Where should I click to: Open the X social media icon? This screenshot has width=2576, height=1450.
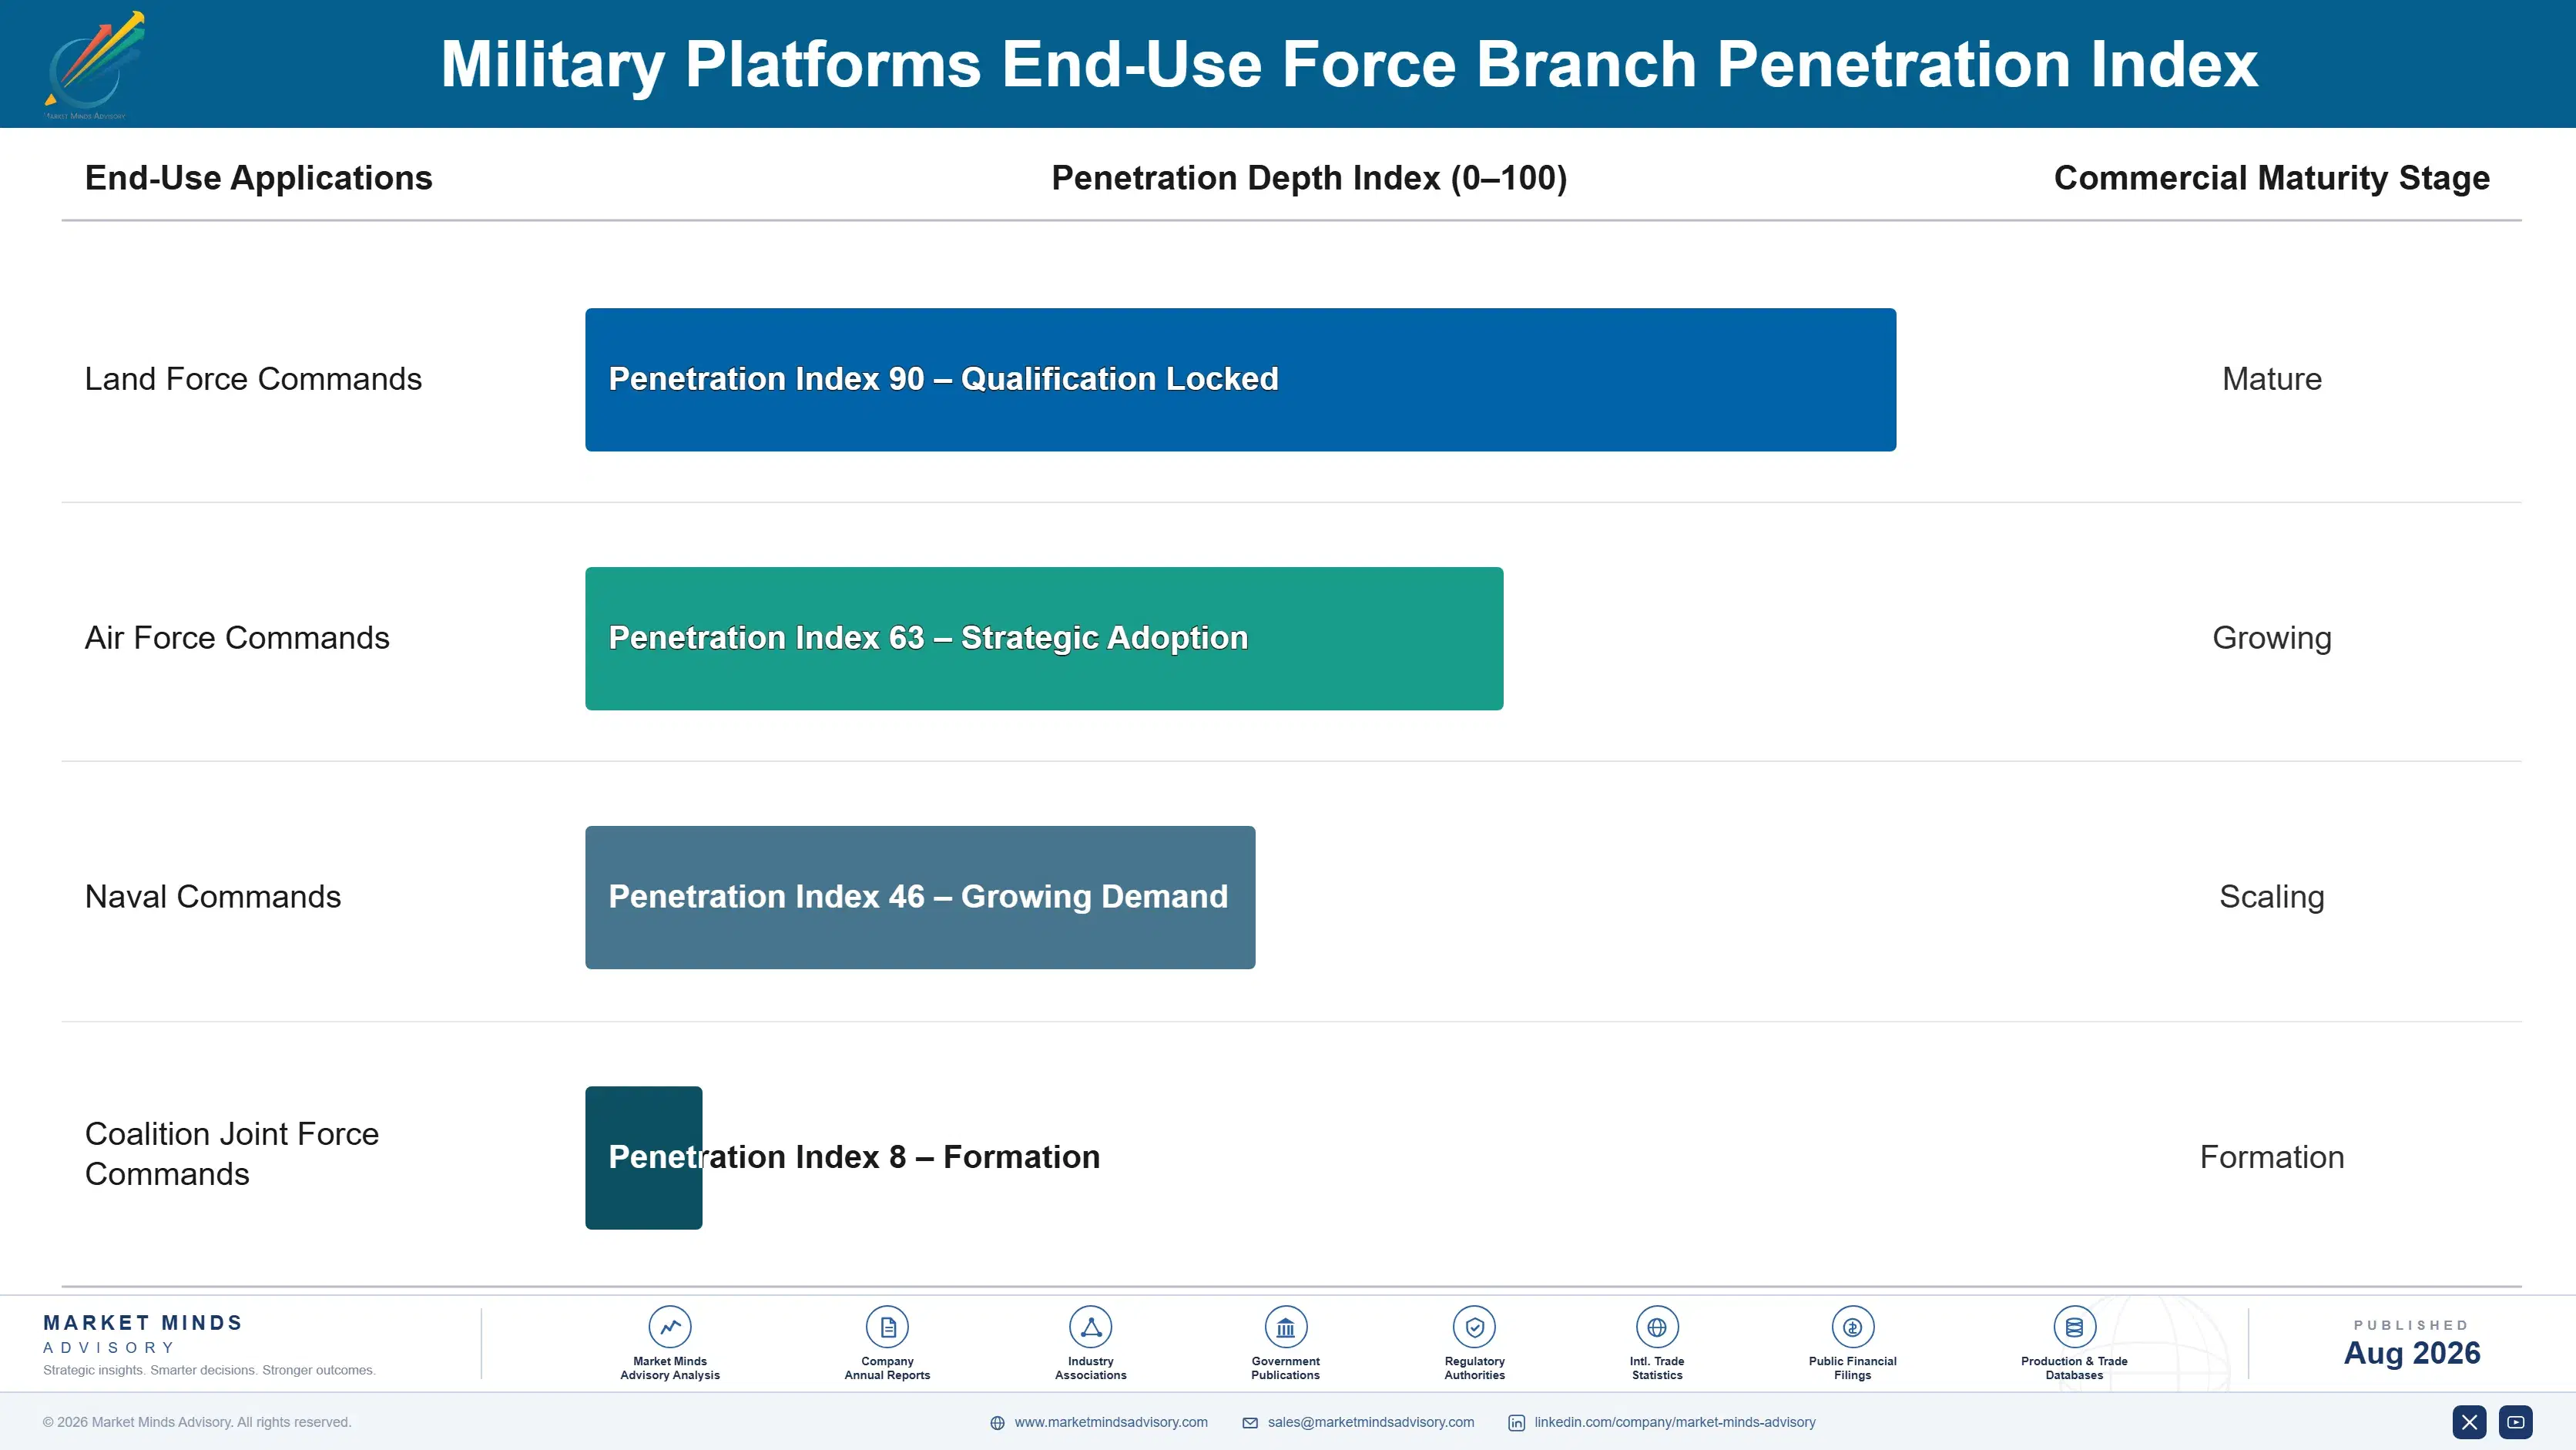click(x=2469, y=1422)
